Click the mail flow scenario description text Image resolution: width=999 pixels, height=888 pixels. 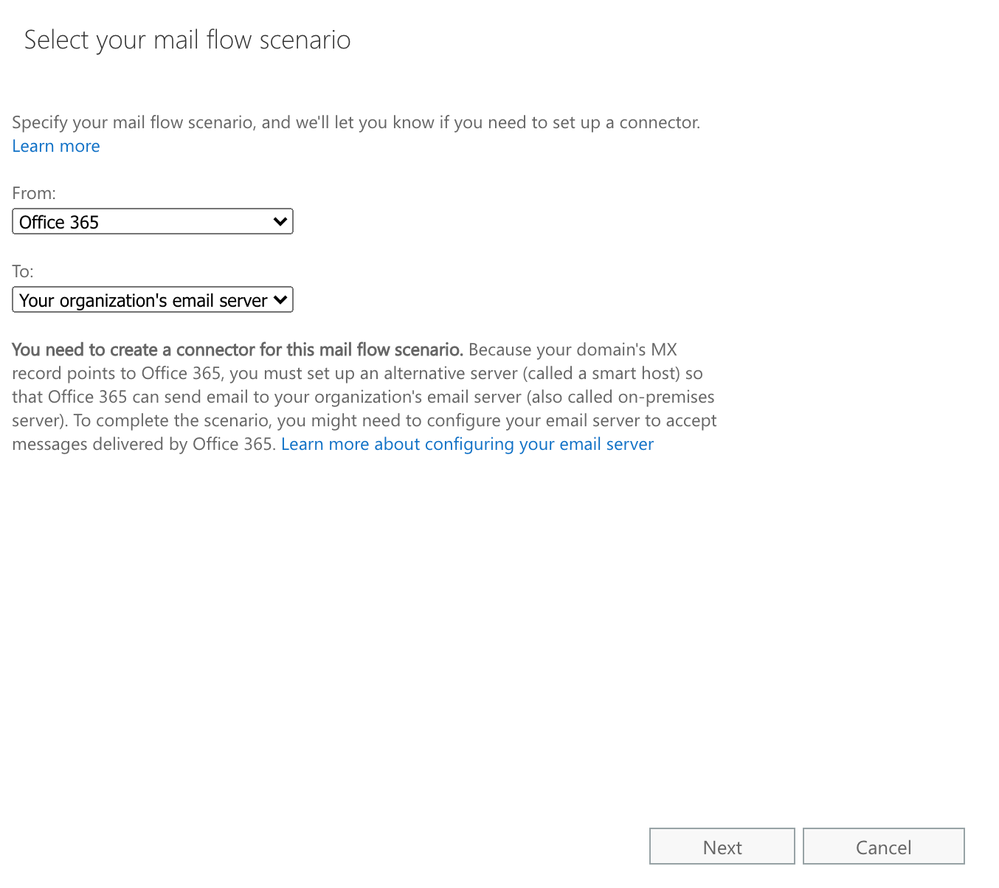[355, 122]
